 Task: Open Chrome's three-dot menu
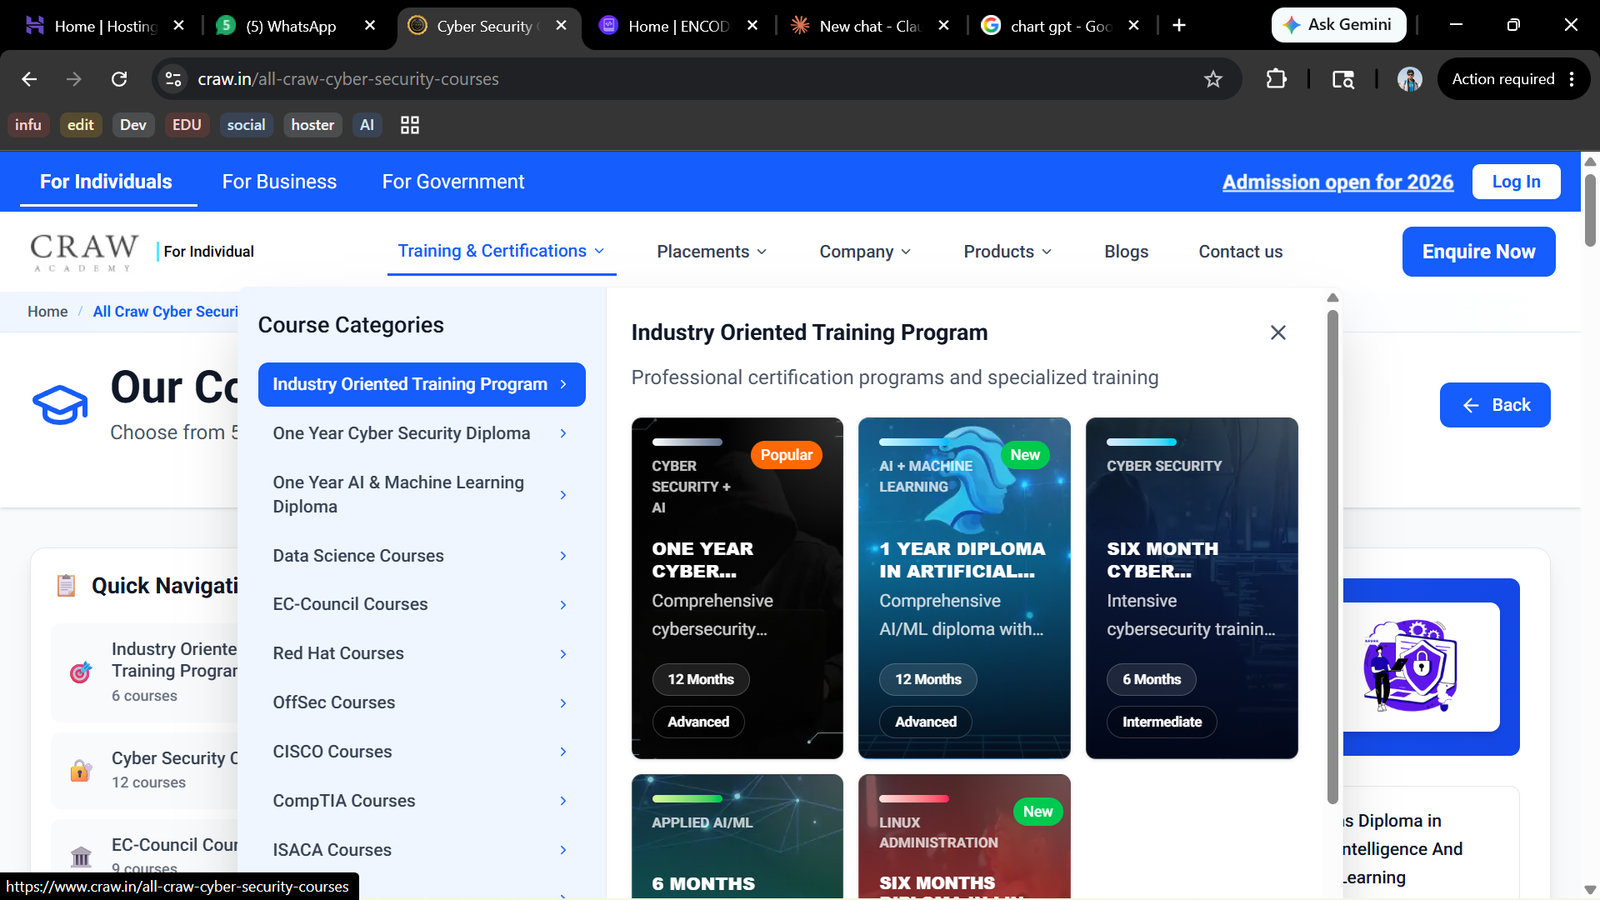[1572, 79]
